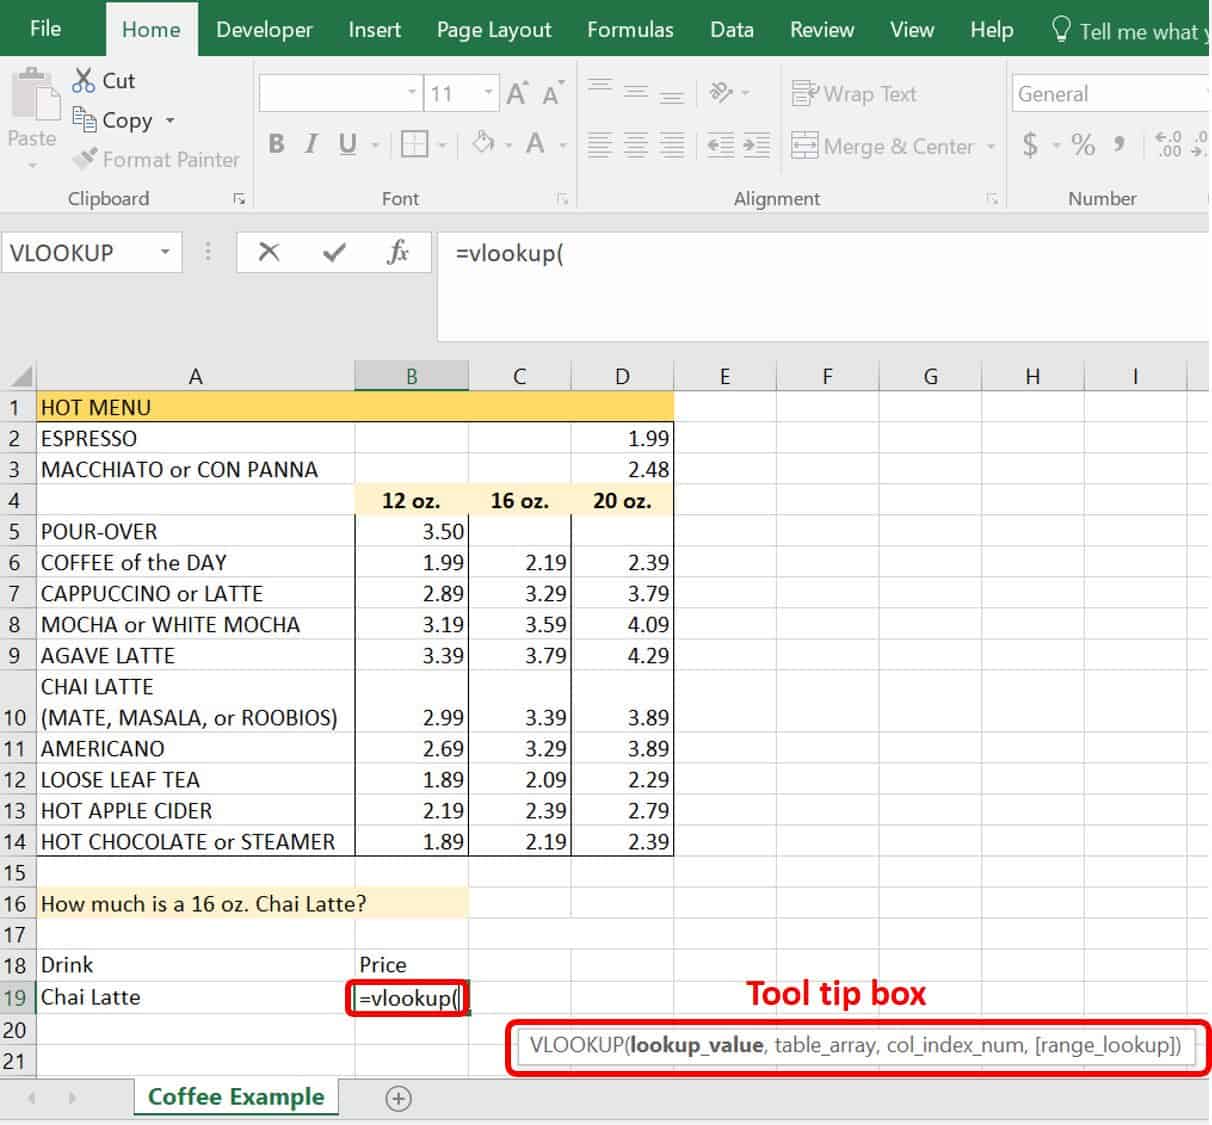Add a new sheet with plus icon
The width and height of the screenshot is (1212, 1125).
[x=398, y=1098]
